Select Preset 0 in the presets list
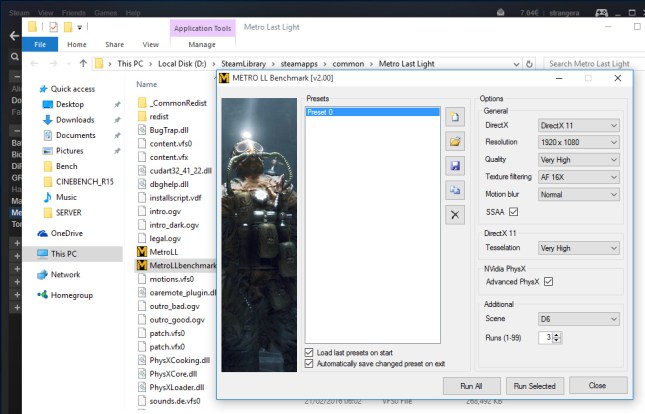Screen dimensions: 645x414 point(370,114)
